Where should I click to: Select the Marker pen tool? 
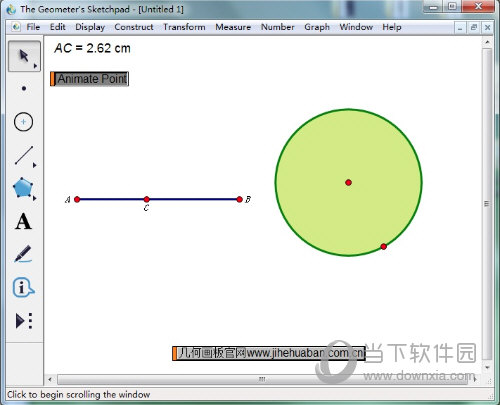(23, 254)
